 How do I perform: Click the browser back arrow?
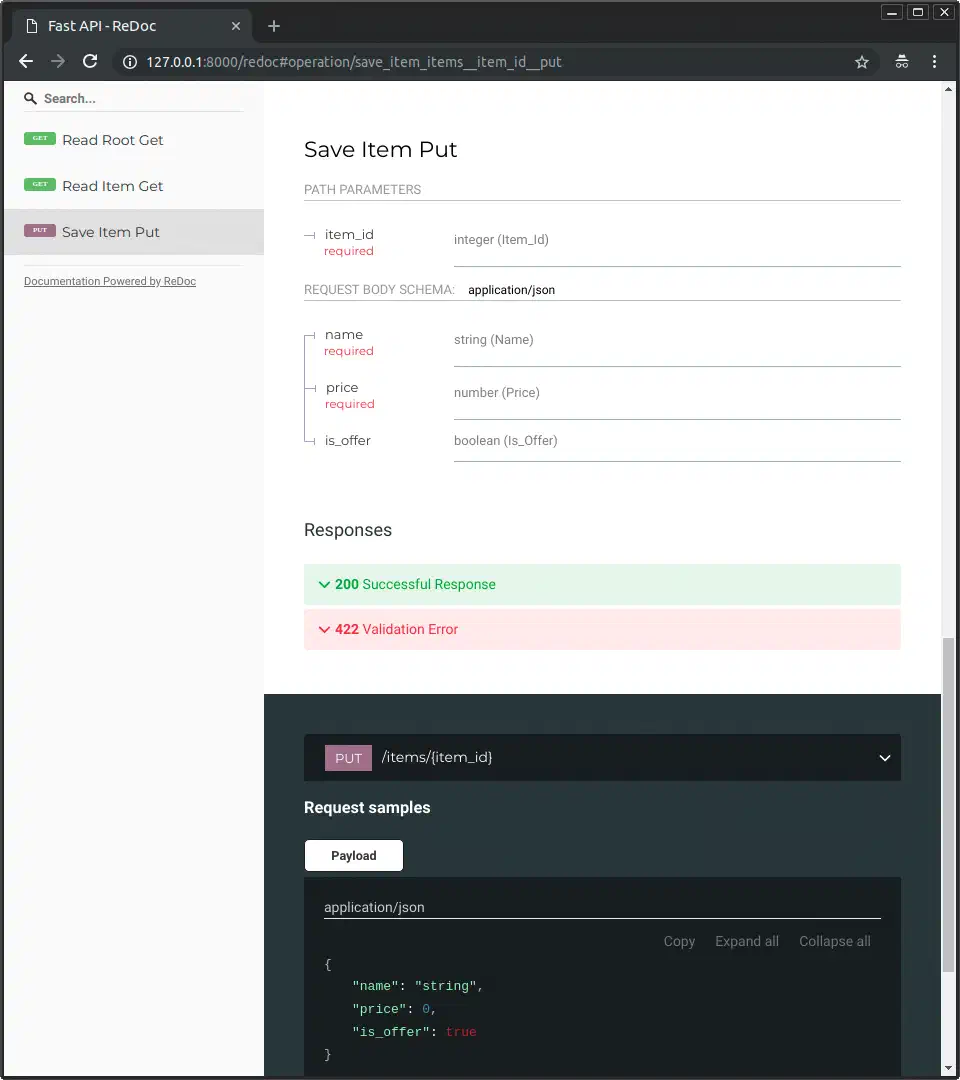(x=25, y=61)
